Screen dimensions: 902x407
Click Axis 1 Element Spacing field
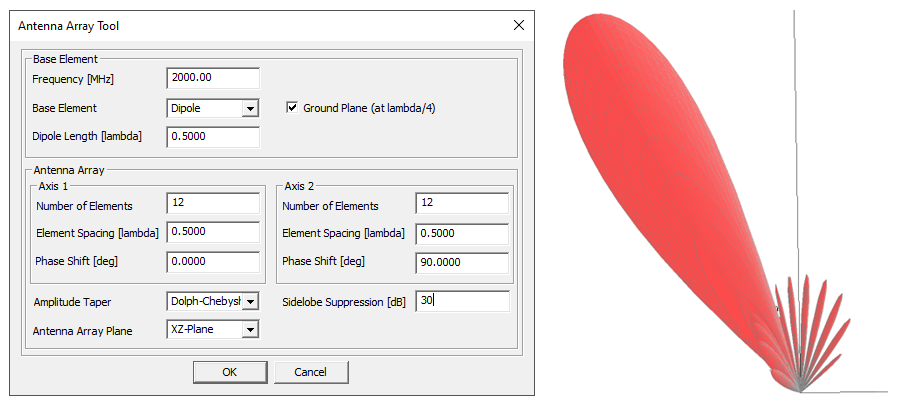213,233
